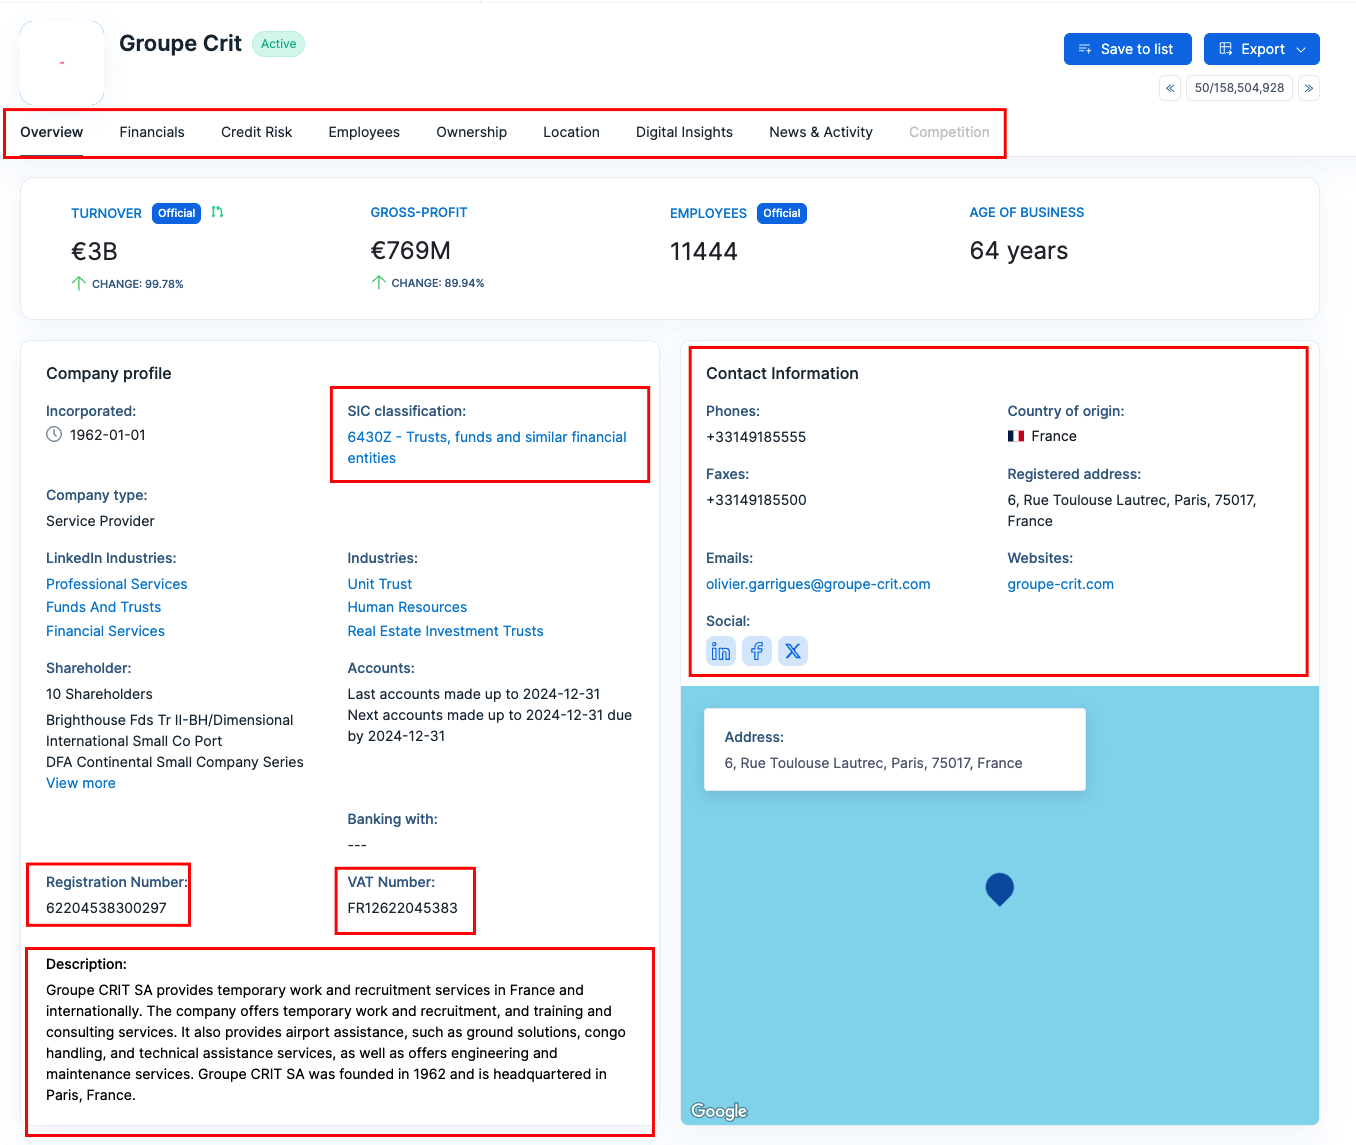Click the Official badge next to Employees

click(x=782, y=213)
